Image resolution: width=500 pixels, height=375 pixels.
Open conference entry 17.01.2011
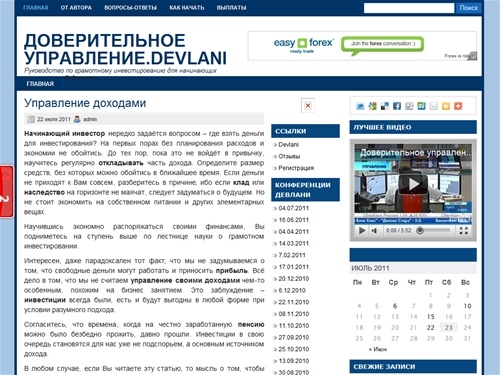click(293, 267)
